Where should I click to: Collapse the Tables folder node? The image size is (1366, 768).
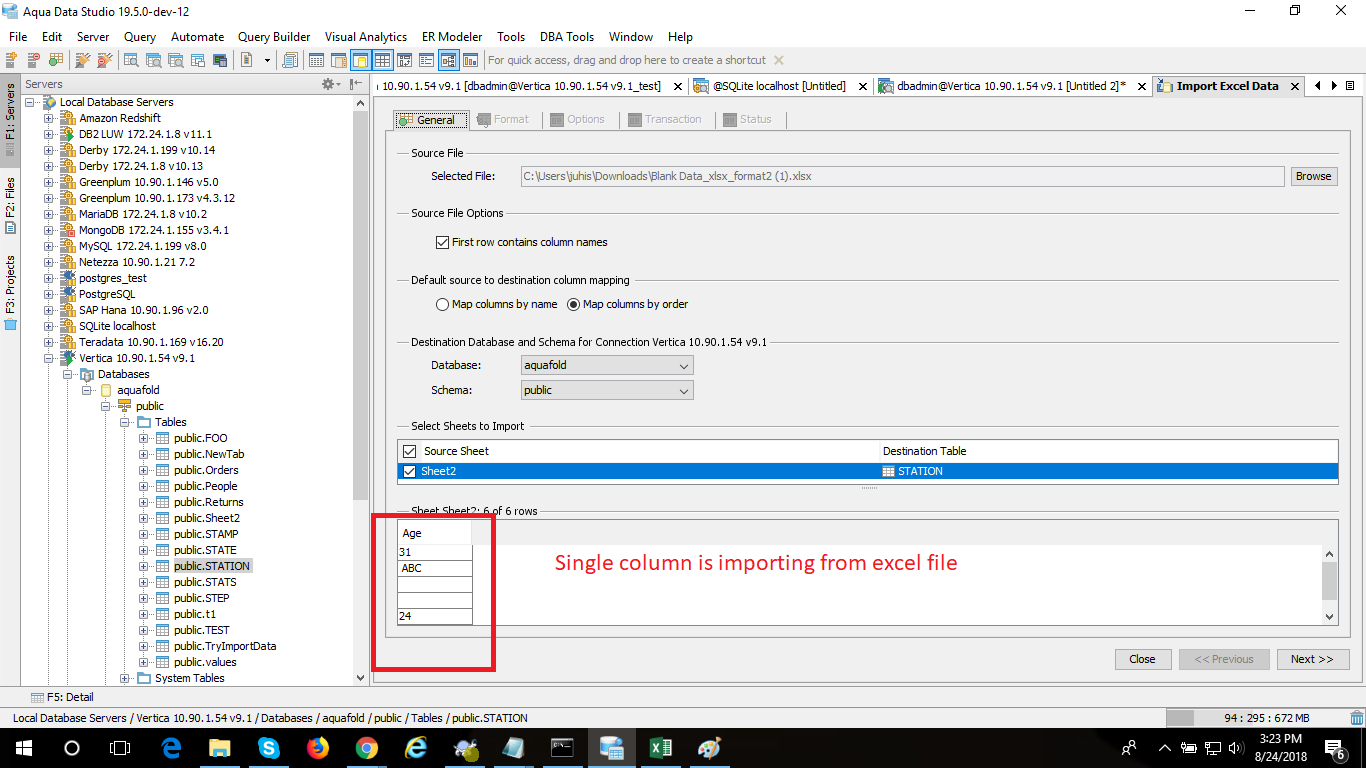(125, 422)
